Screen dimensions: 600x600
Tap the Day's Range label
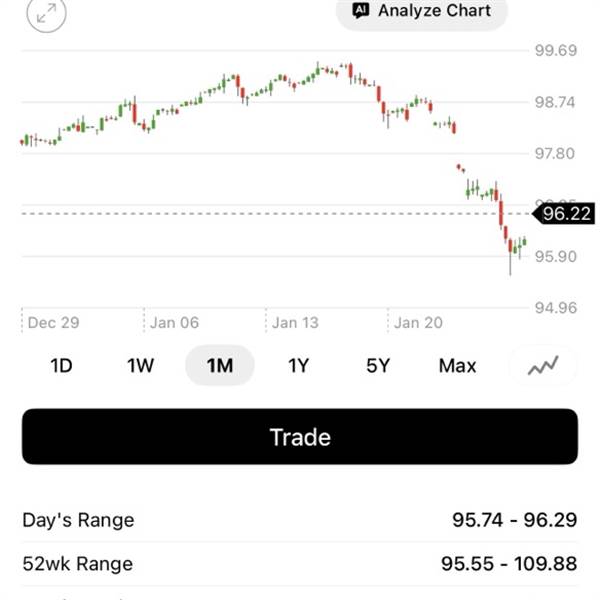tap(78, 520)
